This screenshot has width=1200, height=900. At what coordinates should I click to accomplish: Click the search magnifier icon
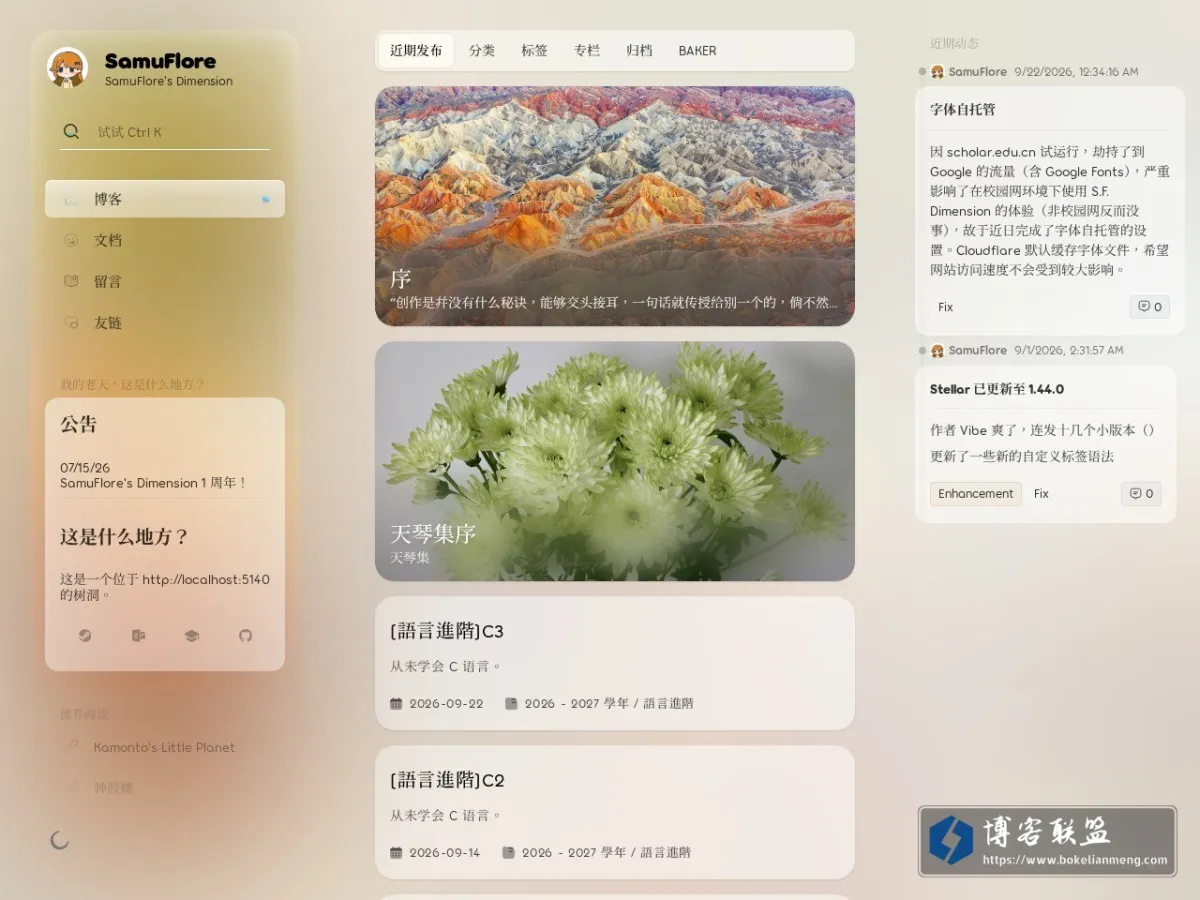[71, 131]
